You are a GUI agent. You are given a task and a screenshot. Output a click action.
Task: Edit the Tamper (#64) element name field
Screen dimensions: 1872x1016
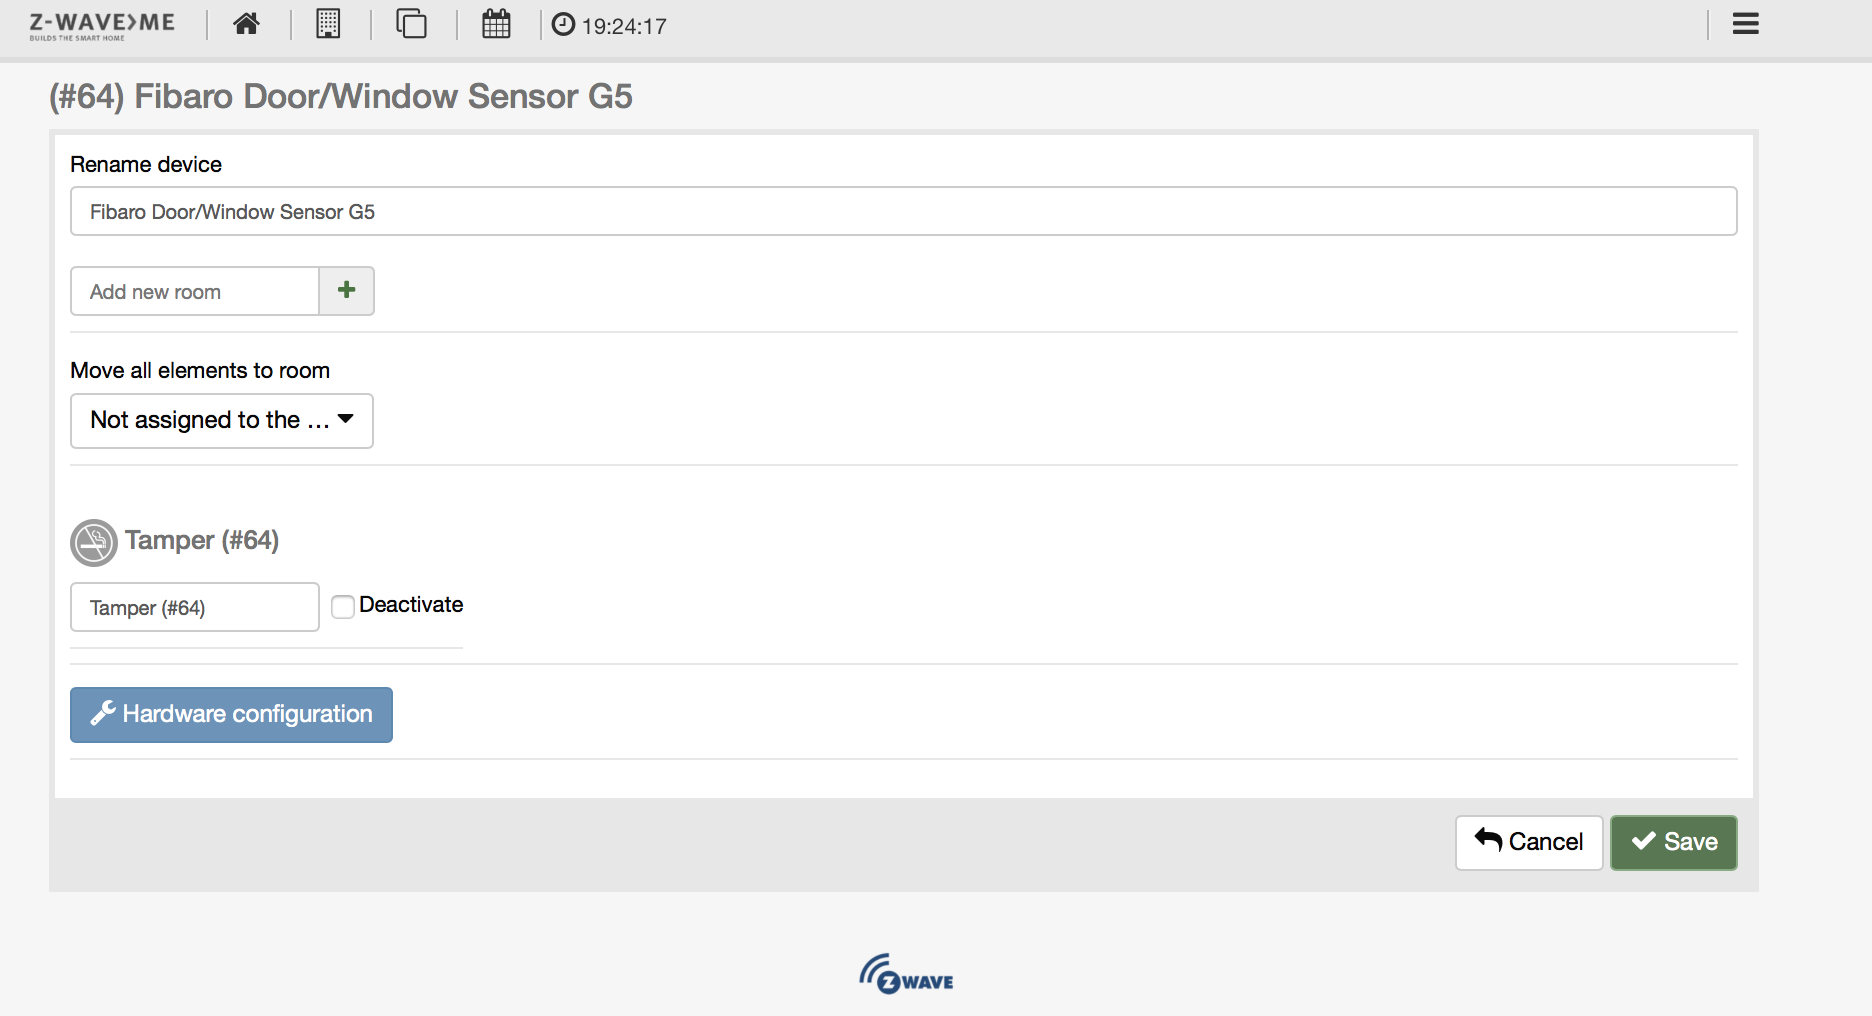coord(195,607)
